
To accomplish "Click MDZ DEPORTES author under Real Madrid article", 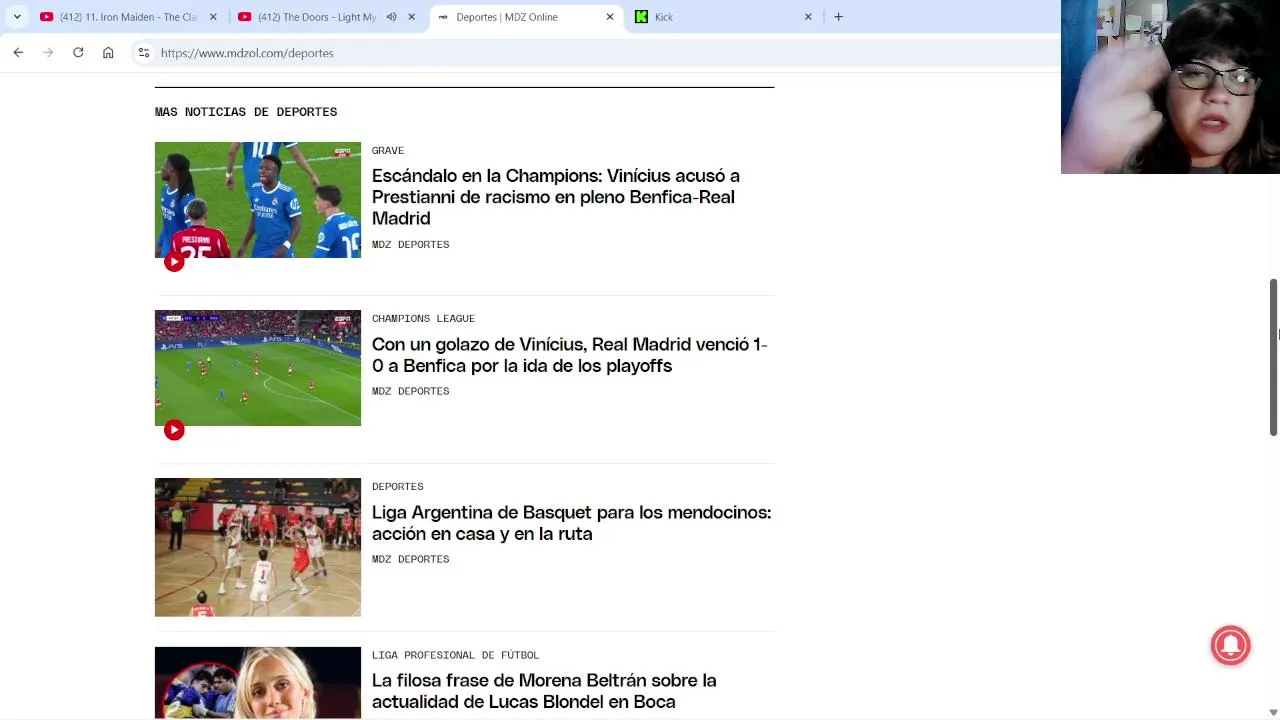I will [410, 391].
